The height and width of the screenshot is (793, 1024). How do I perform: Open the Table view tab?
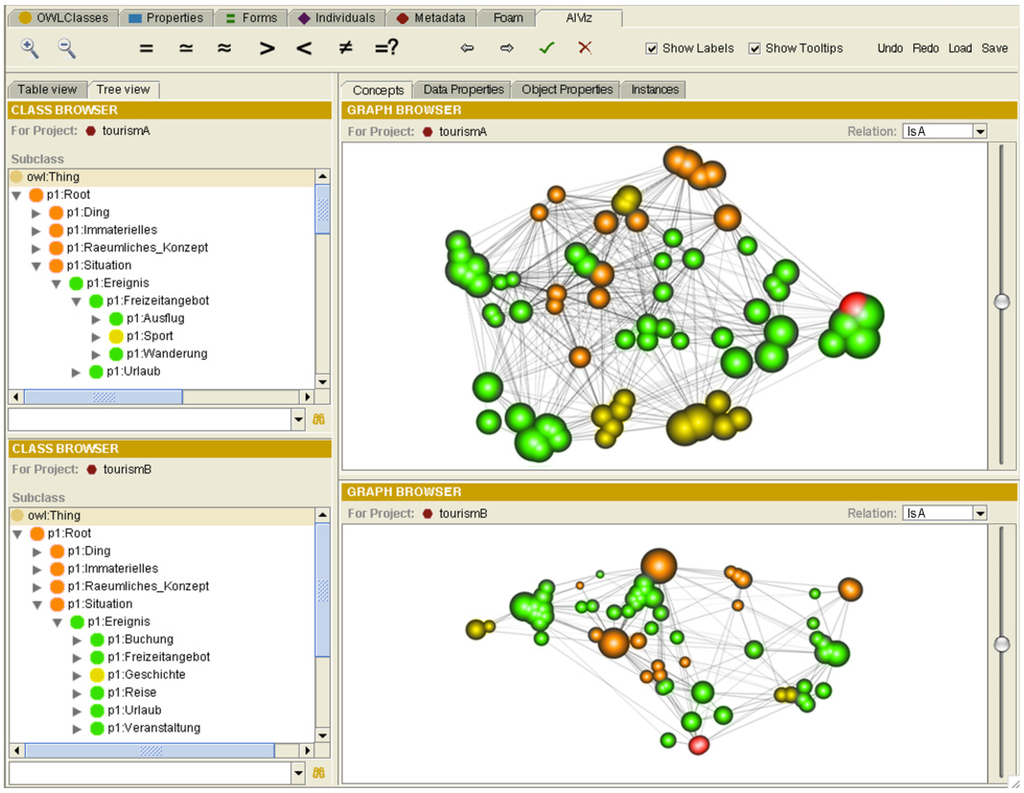click(47, 90)
